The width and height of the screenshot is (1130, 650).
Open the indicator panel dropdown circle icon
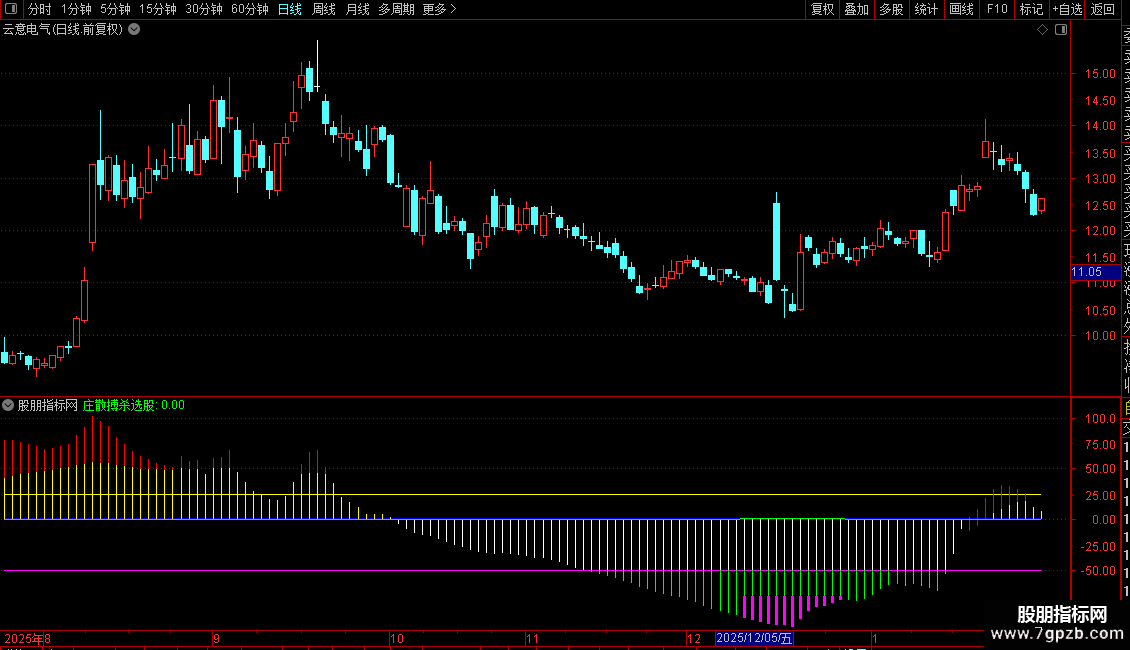click(x=8, y=405)
